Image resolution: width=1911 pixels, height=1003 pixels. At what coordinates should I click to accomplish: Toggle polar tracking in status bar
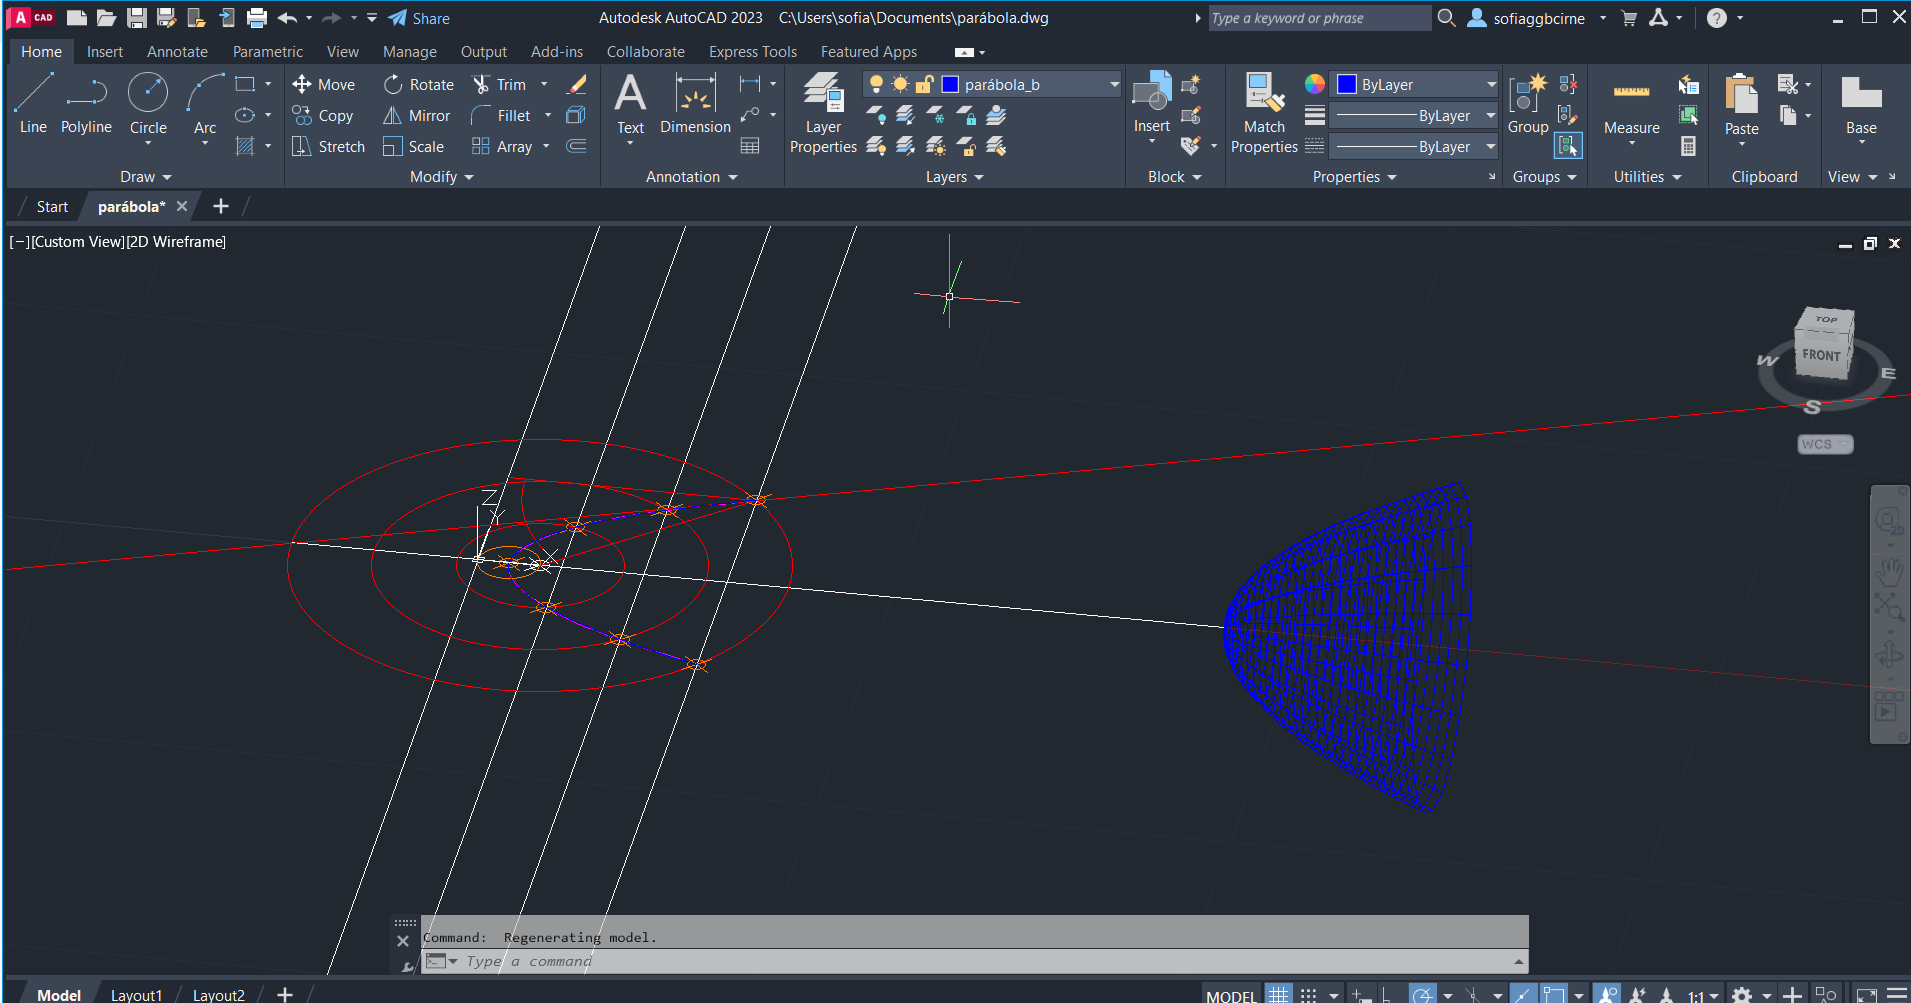1422,995
